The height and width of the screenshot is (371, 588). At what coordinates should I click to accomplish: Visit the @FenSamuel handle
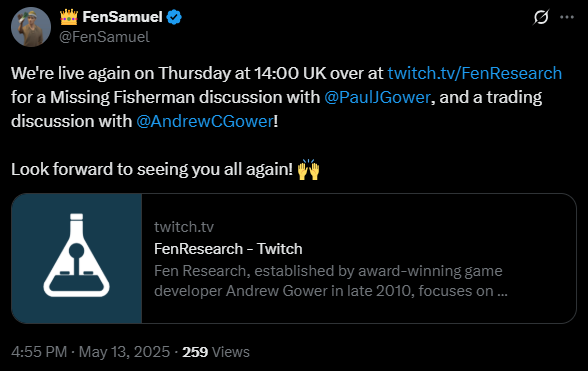[x=104, y=37]
